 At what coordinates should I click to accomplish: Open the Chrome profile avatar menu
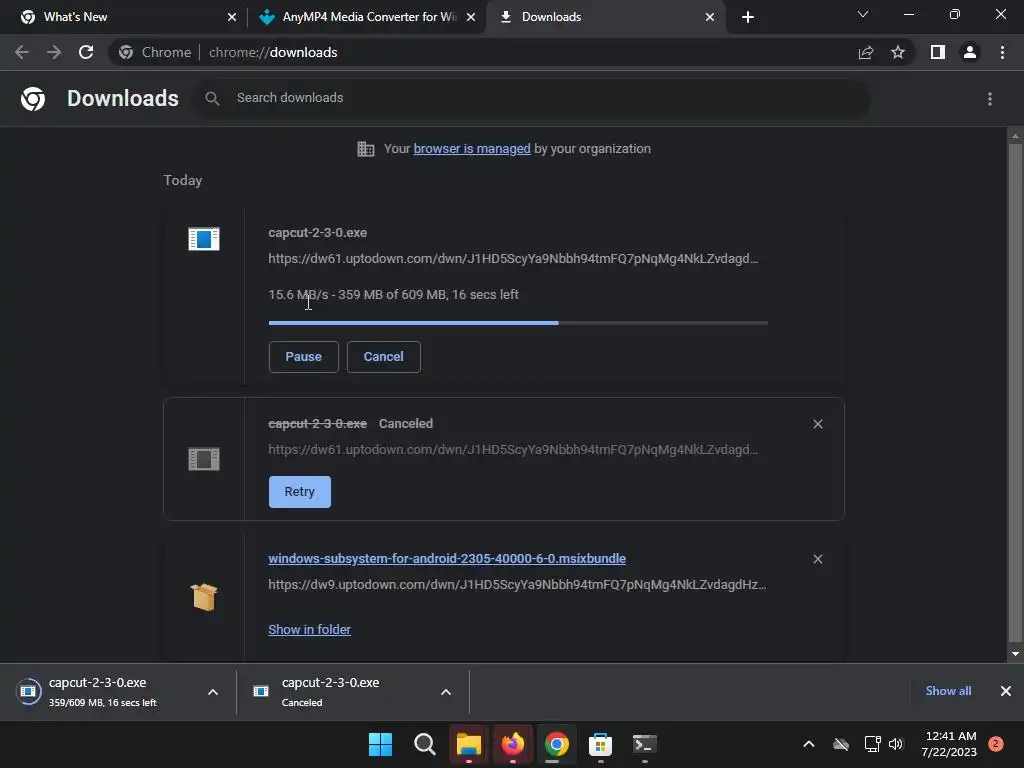[970, 52]
